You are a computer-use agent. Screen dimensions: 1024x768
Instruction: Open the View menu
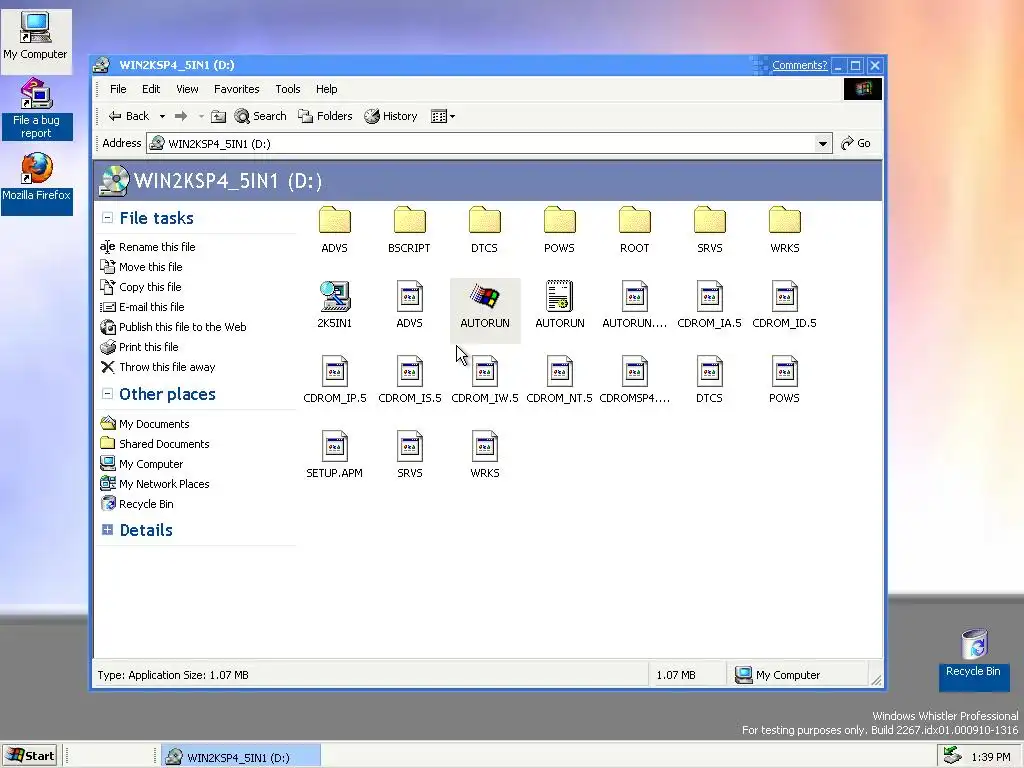click(187, 89)
